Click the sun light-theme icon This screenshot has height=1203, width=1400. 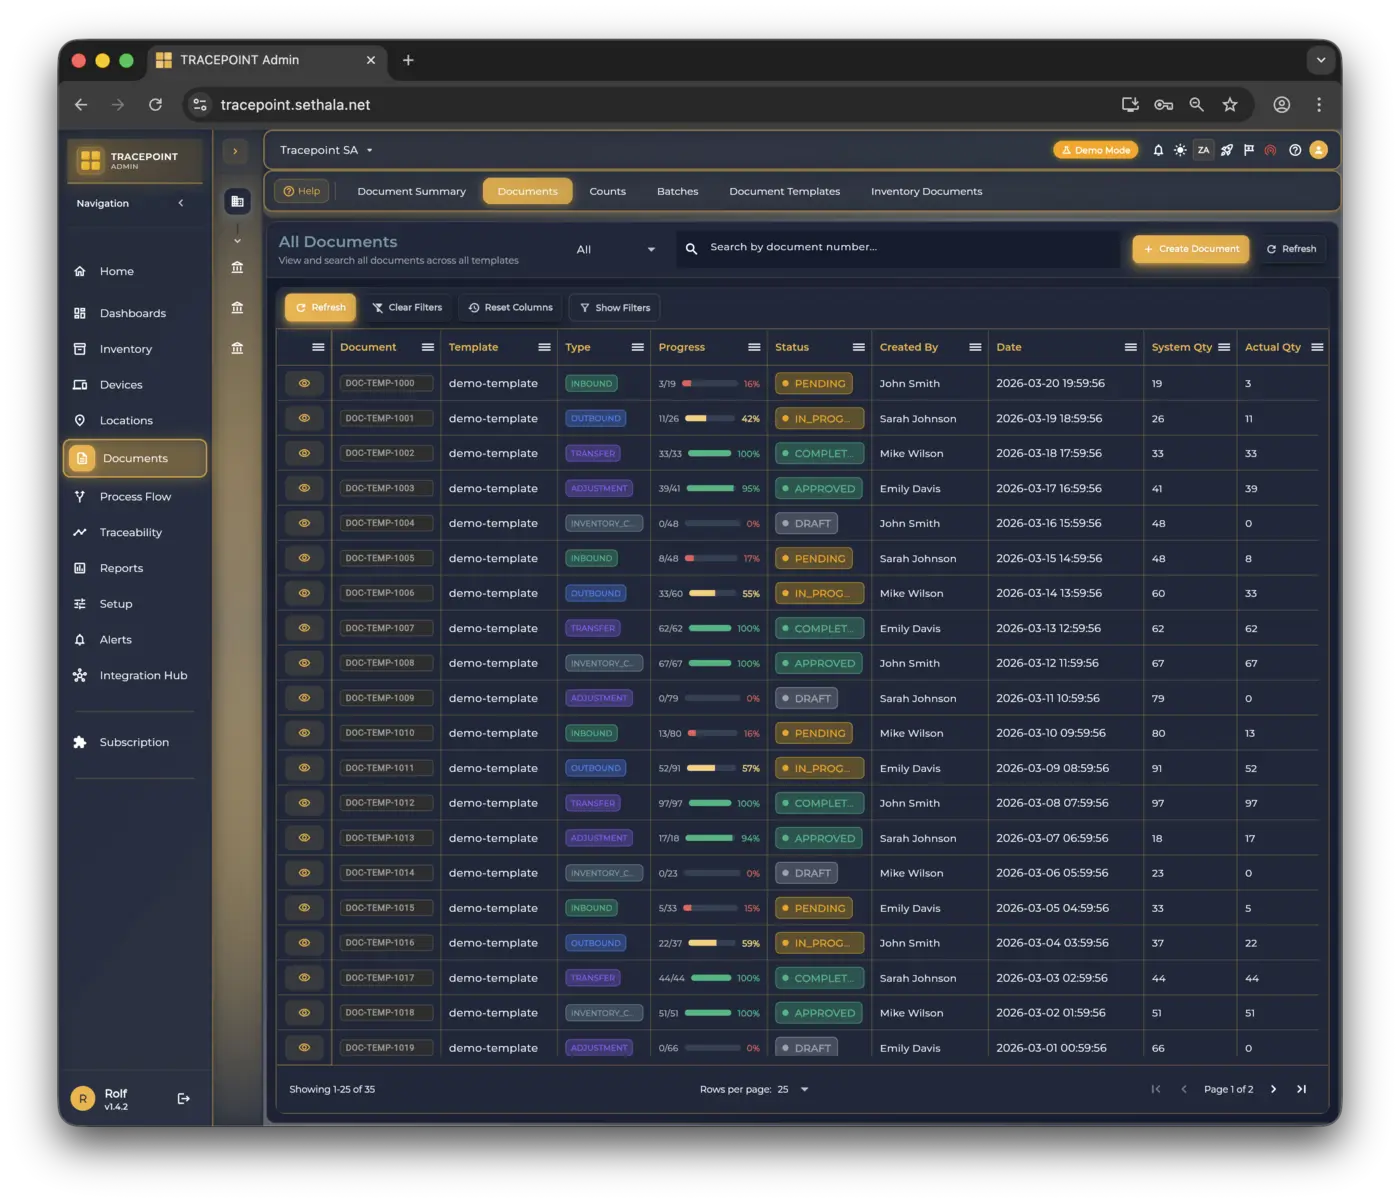[x=1180, y=150]
